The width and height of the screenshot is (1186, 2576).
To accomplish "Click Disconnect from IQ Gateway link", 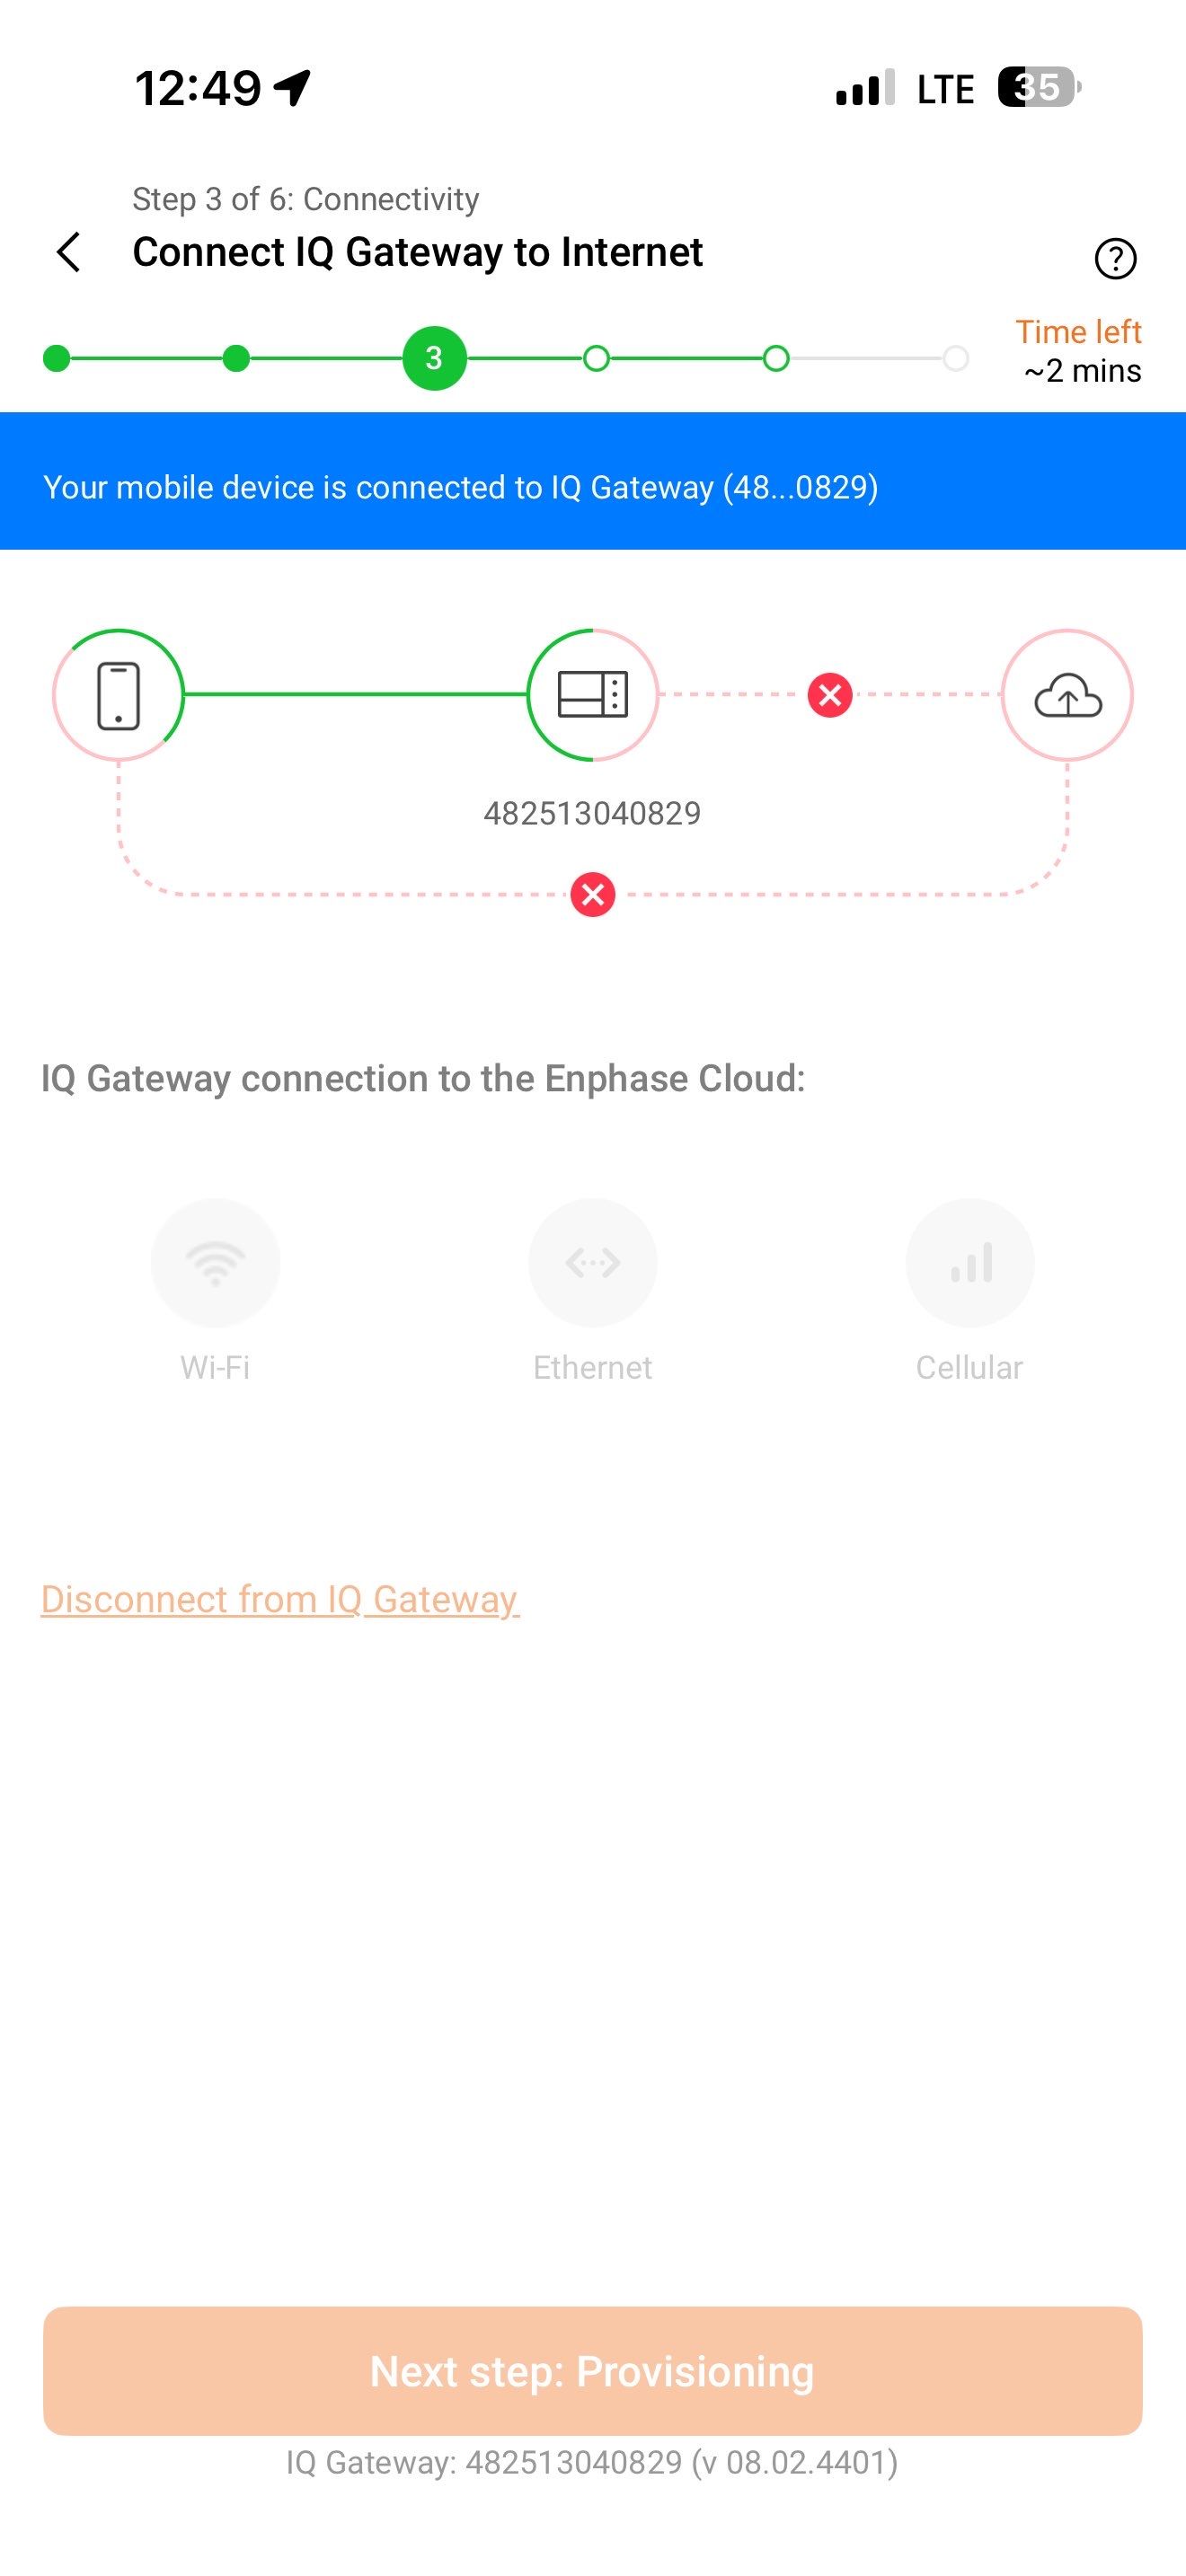I will click(x=280, y=1599).
